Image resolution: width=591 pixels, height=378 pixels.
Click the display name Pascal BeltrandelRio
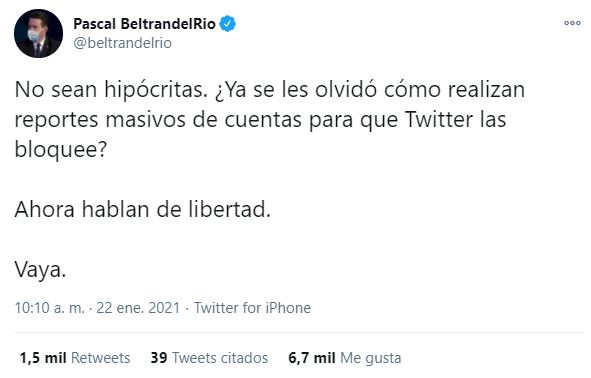(144, 24)
